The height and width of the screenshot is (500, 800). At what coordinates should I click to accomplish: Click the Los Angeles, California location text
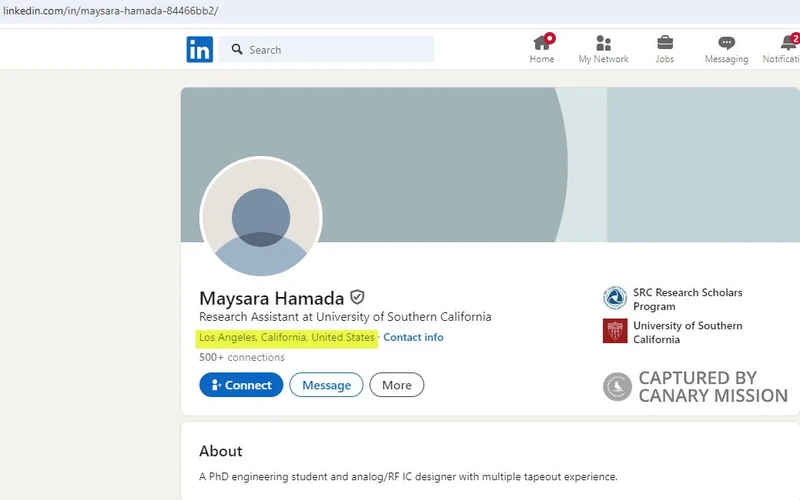287,338
